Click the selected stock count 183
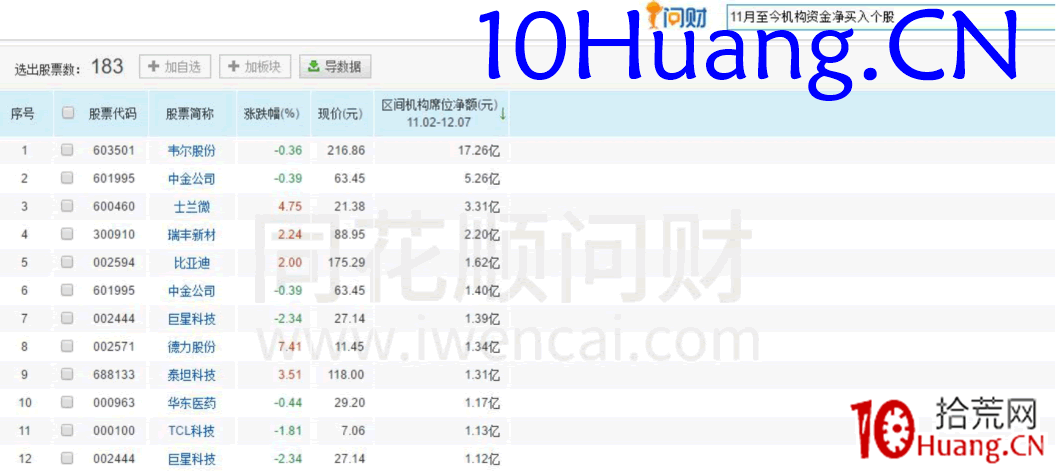This screenshot has height=471, width=1061. click(x=108, y=66)
